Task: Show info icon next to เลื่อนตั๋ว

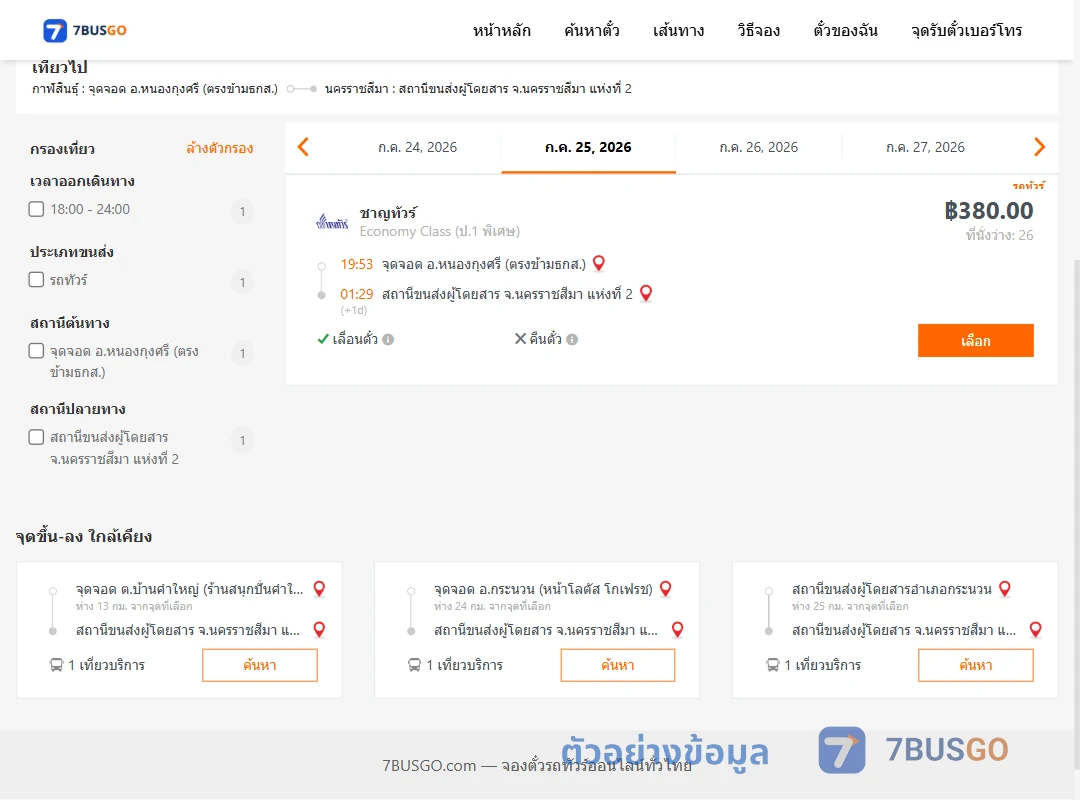Action: click(388, 339)
